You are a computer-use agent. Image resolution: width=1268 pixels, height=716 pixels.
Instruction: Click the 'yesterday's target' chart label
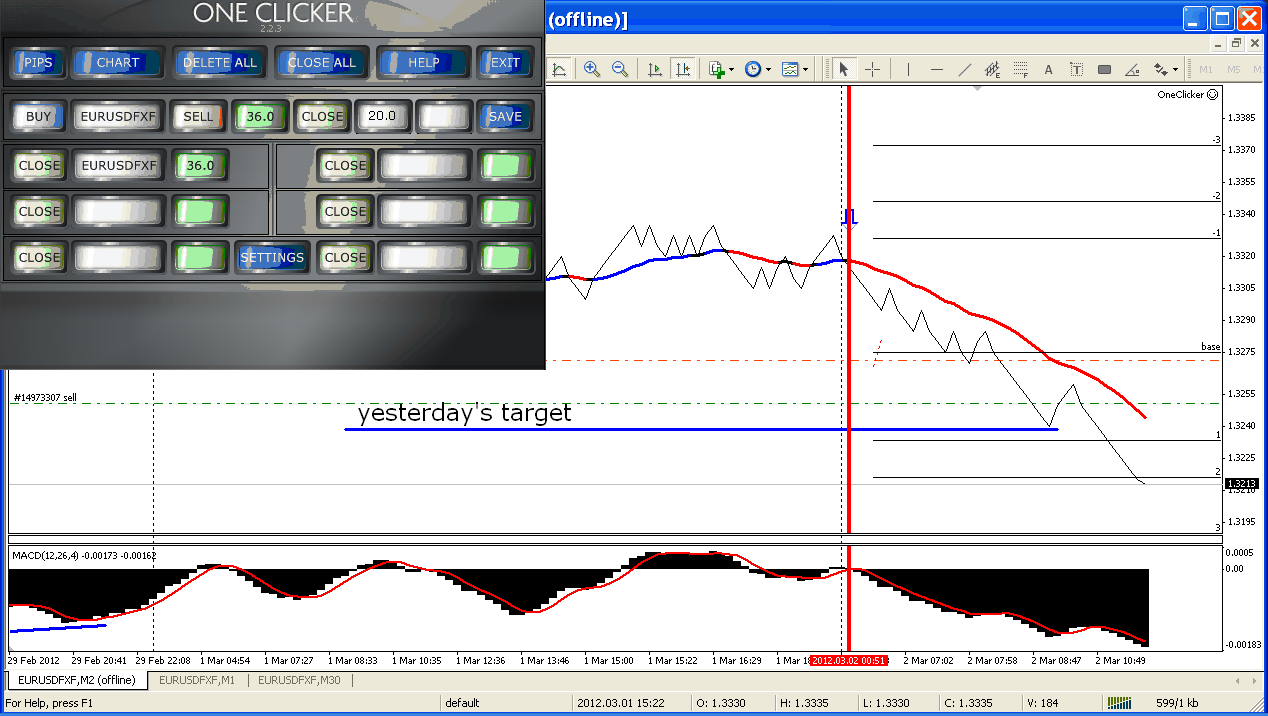coord(464,412)
